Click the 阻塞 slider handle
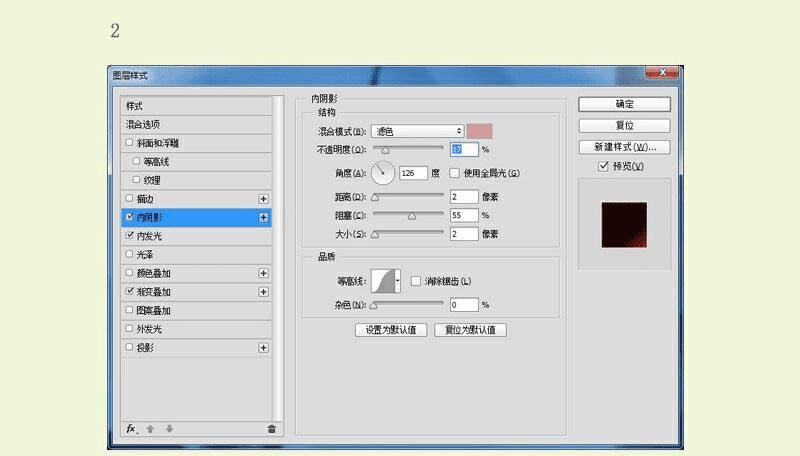 (x=412, y=216)
